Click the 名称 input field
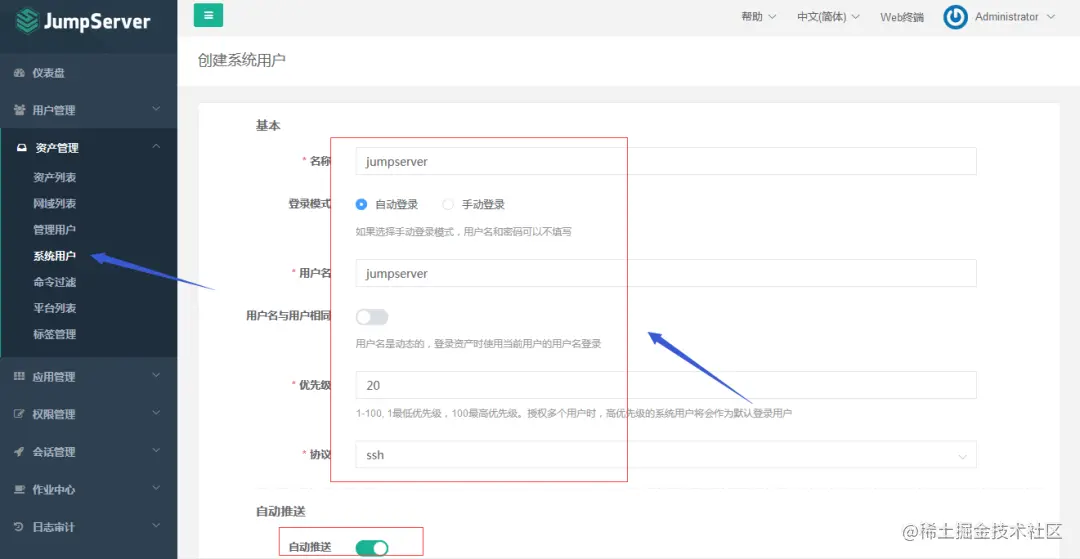The width and height of the screenshot is (1080, 559). (666, 161)
